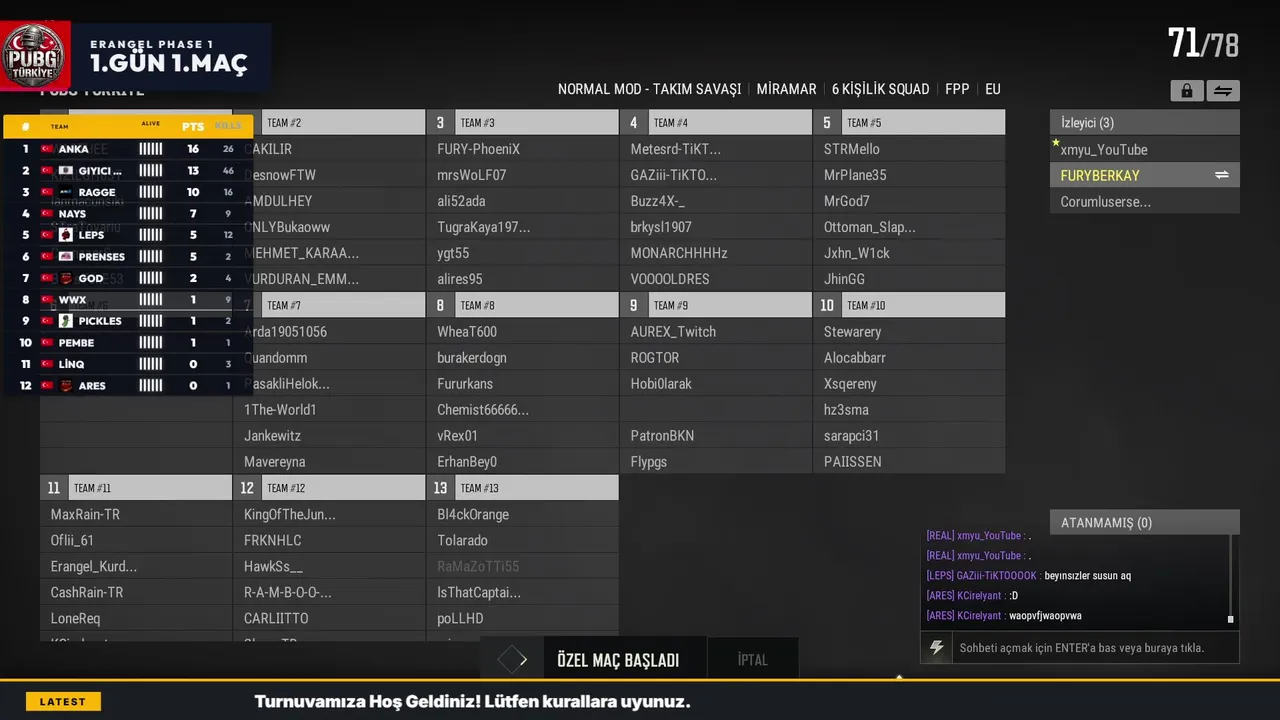Click the alive bars on ANKA row
1280x720 pixels.
pyautogui.click(x=150, y=149)
